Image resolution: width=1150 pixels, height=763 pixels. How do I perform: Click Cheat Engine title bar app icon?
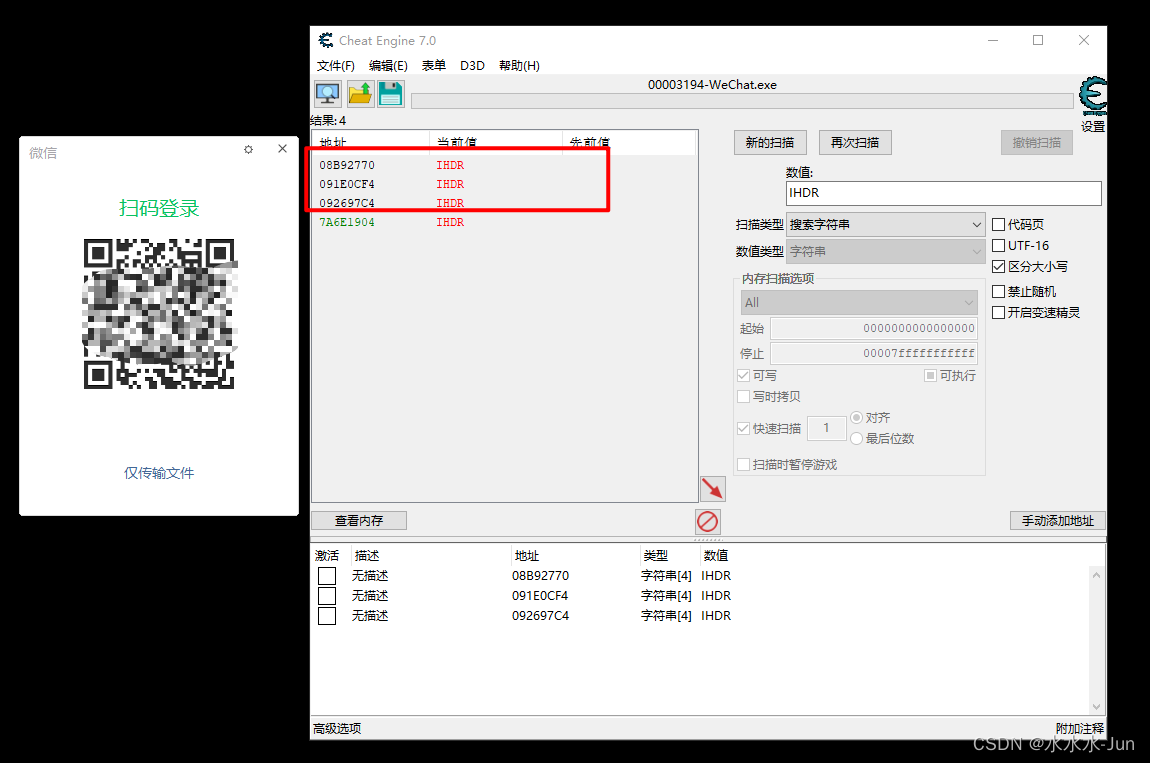(x=326, y=40)
